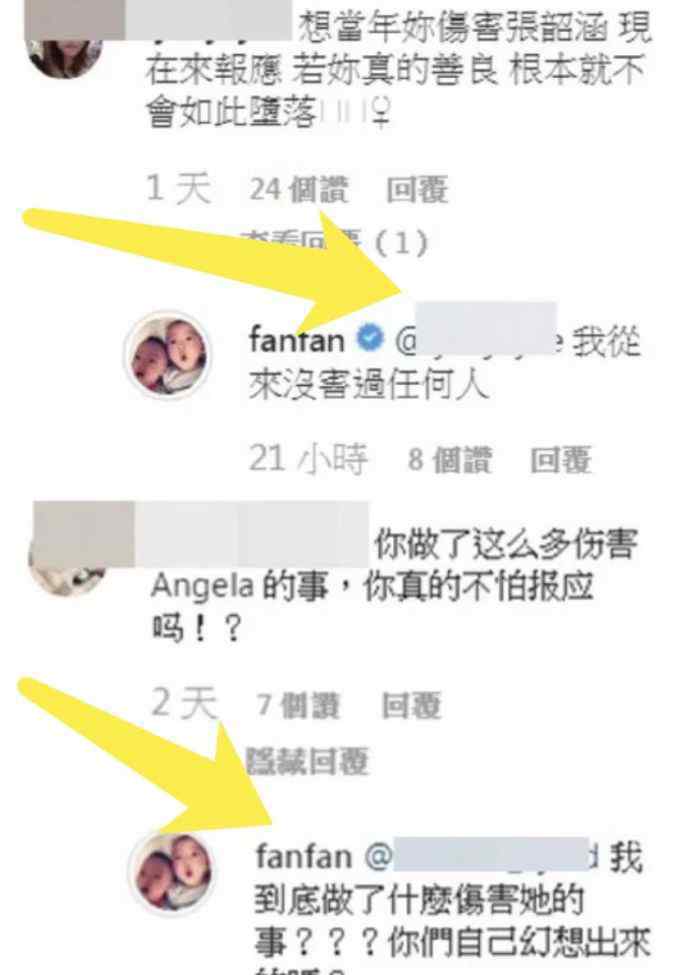Click the 2 天 timestamp on Angela comment

(184, 704)
